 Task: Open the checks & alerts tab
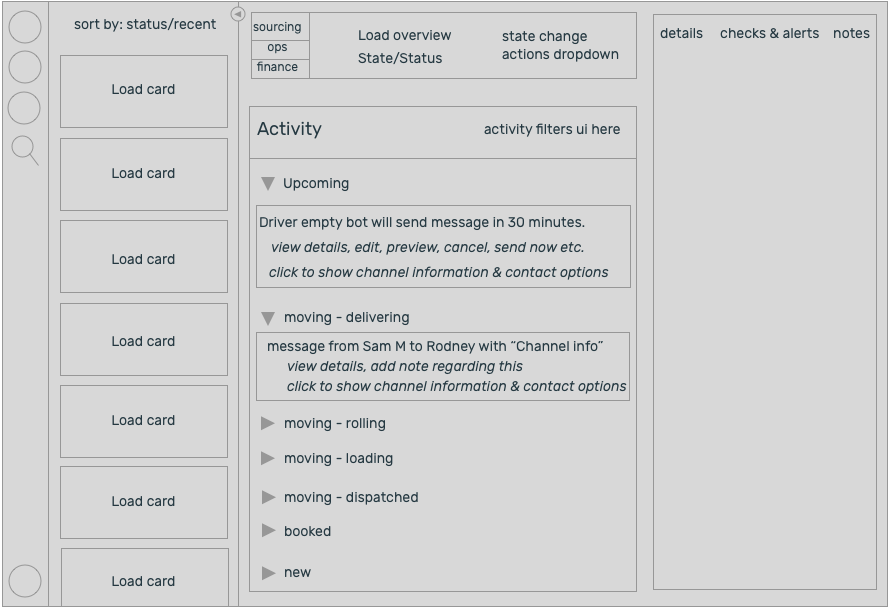tap(769, 33)
